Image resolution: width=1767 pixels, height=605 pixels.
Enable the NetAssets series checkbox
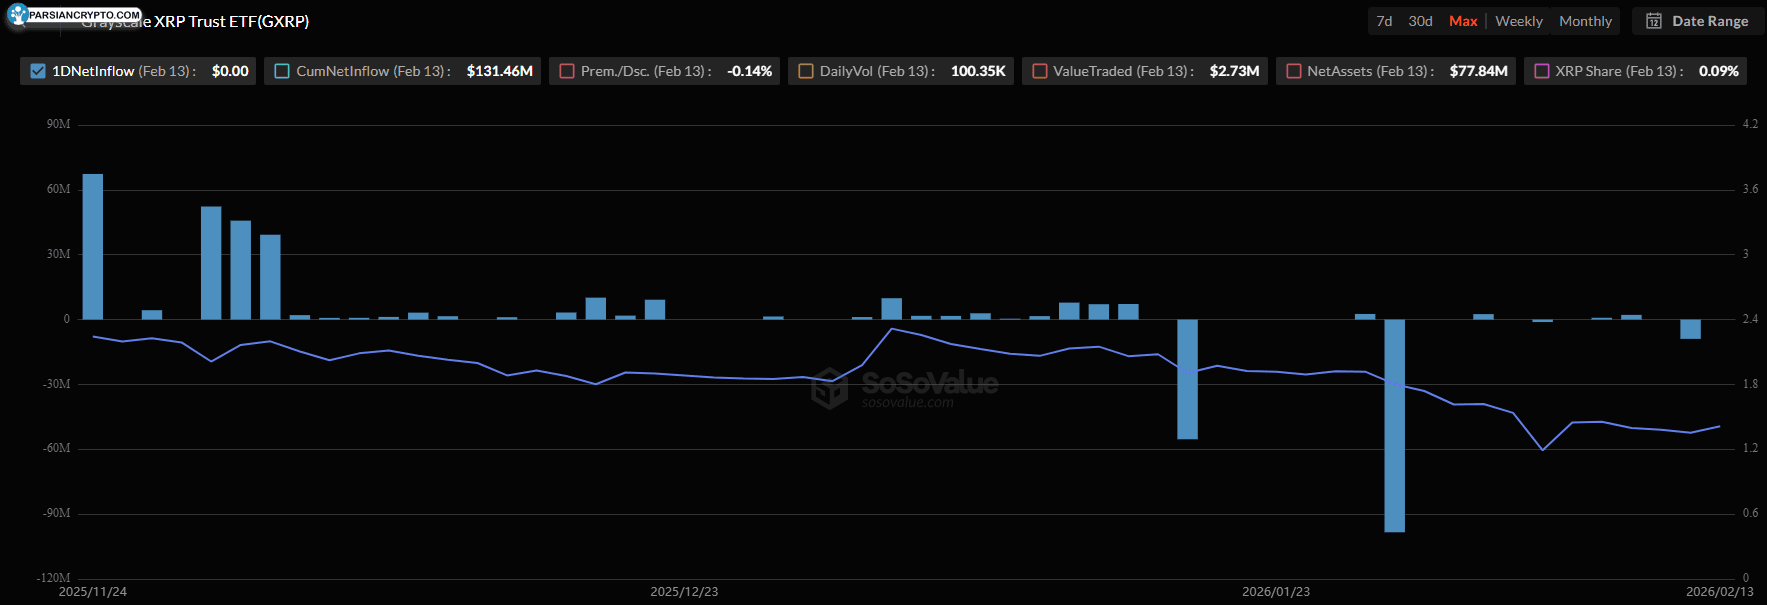click(x=1294, y=71)
